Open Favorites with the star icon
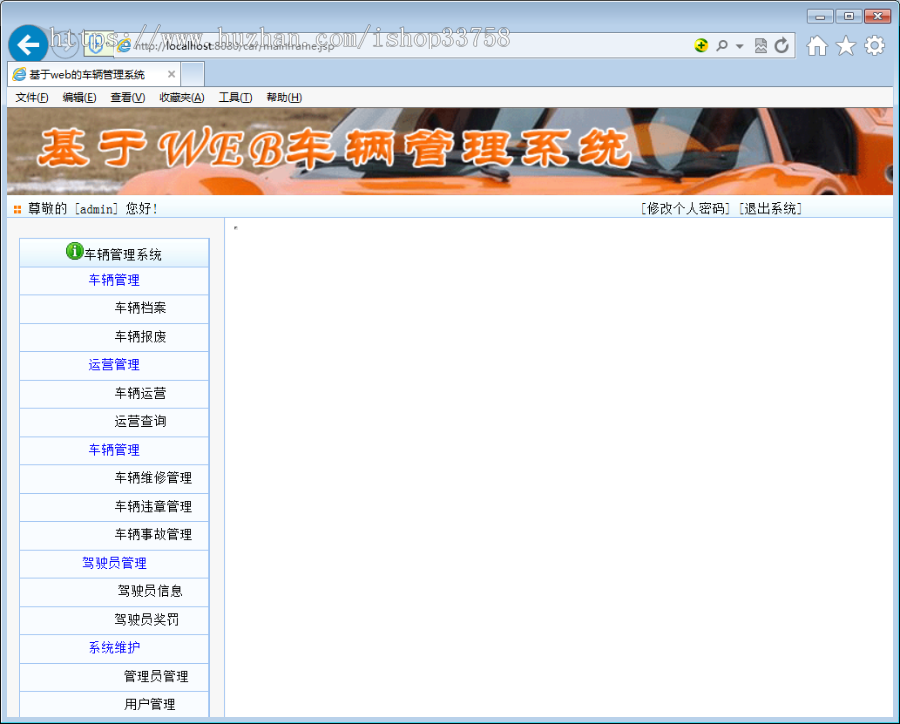900x724 pixels. click(x=845, y=45)
